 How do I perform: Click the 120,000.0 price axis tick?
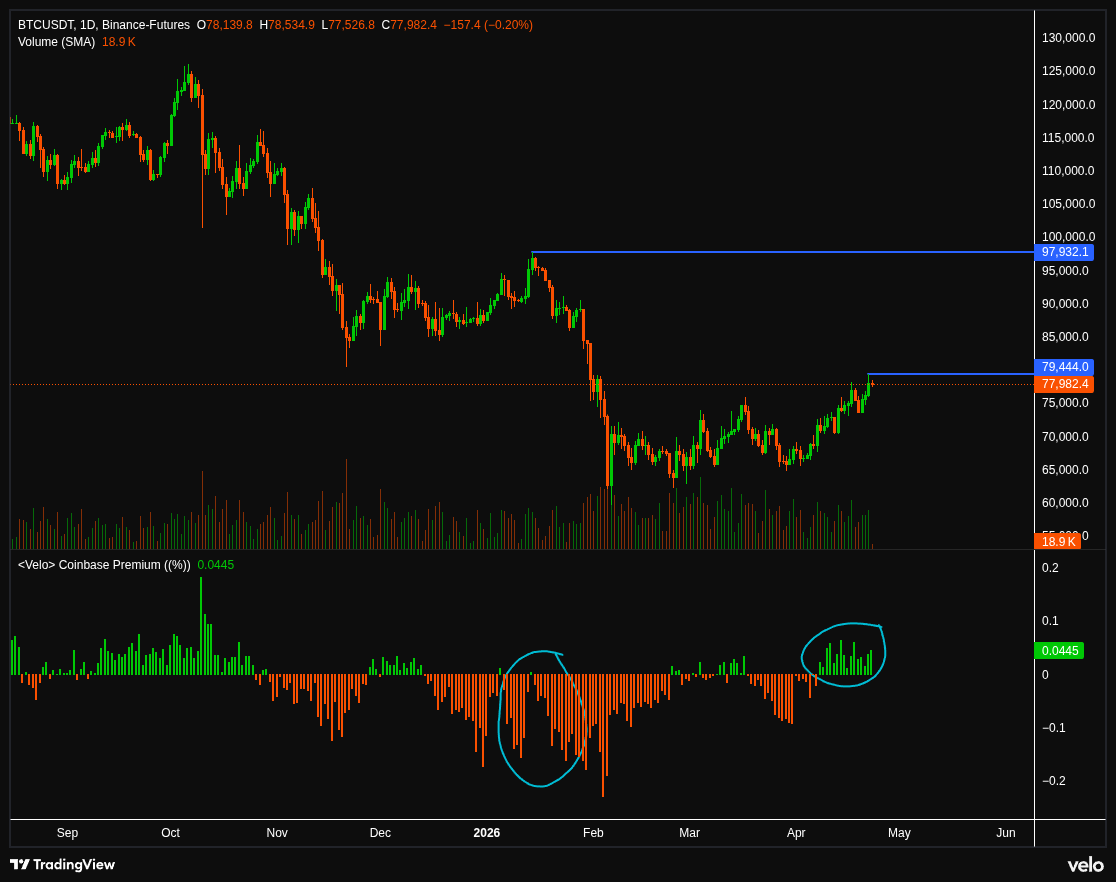(x=1068, y=105)
